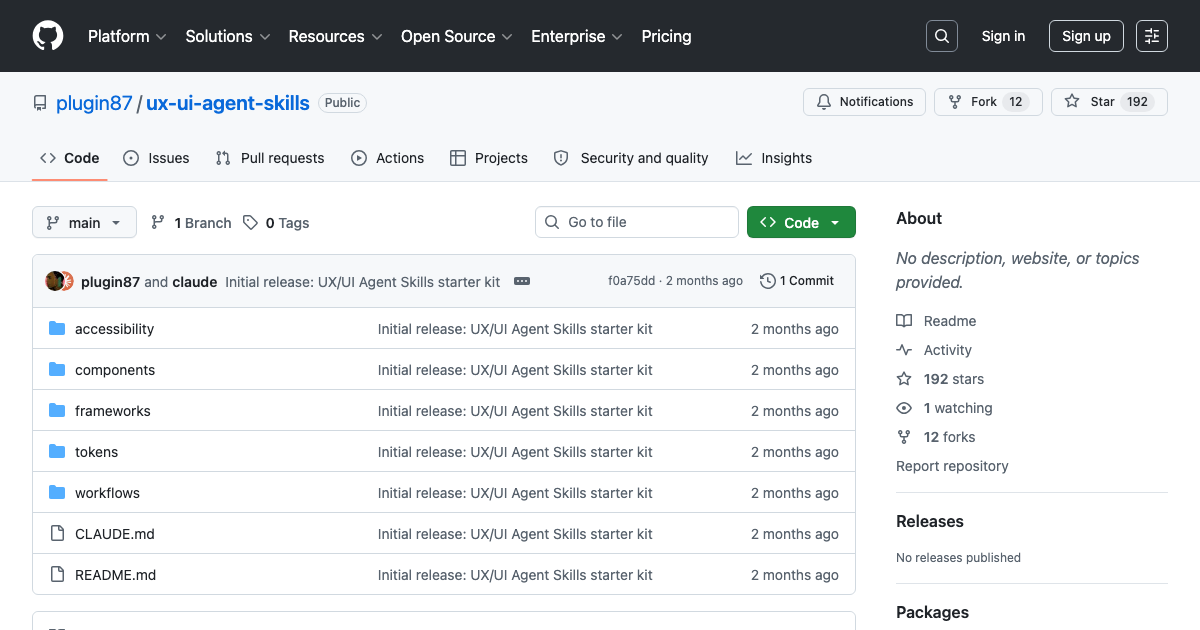Go to the Pricing page
The height and width of the screenshot is (630, 1200).
[666, 36]
